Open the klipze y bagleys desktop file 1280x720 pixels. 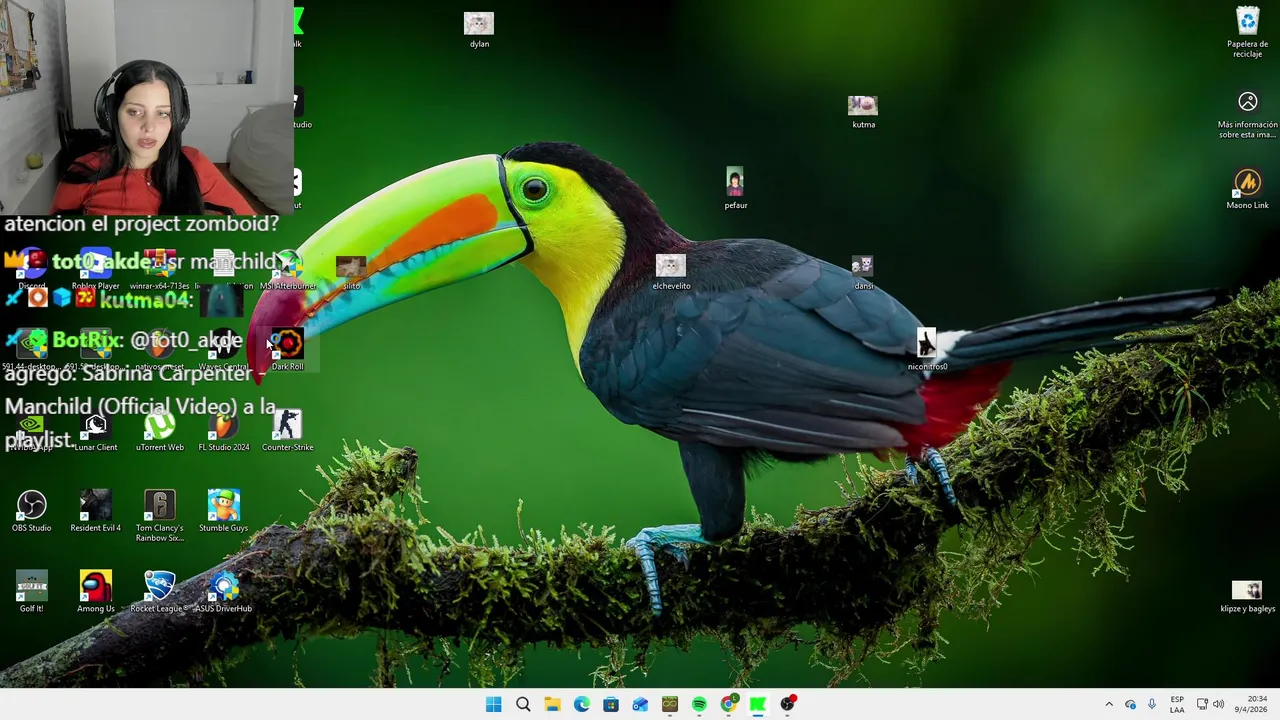(x=1247, y=596)
